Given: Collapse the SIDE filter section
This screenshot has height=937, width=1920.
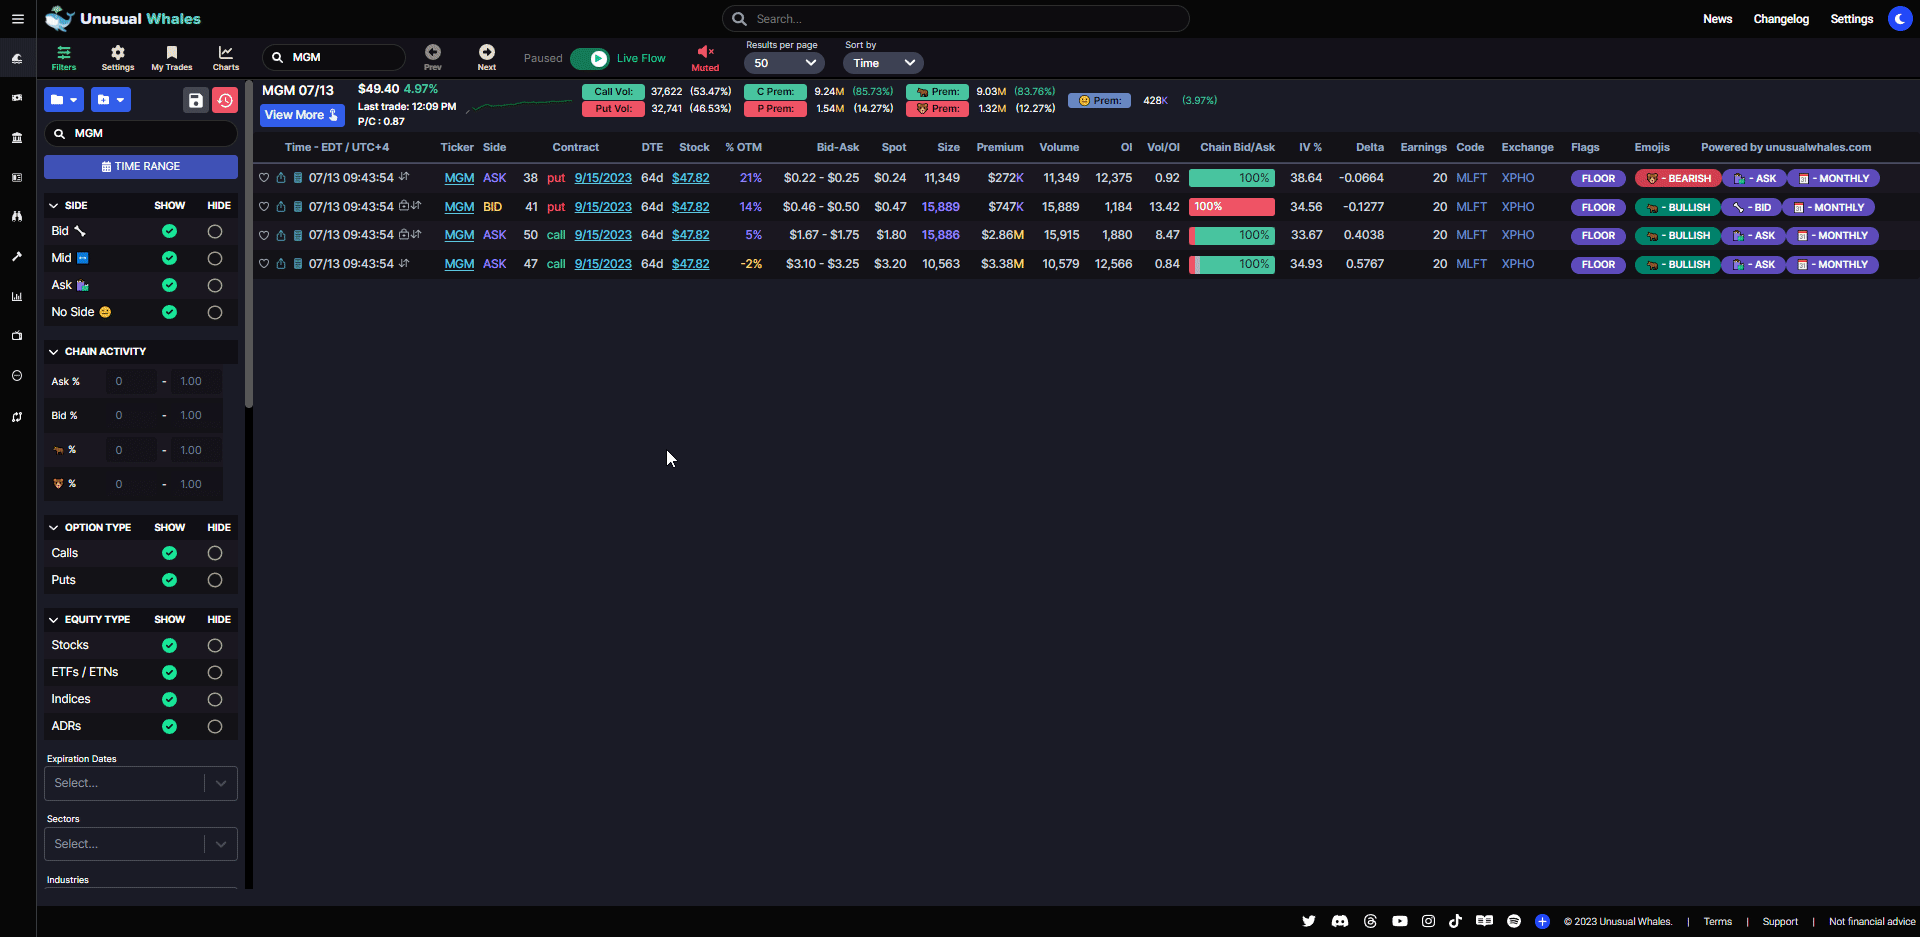Looking at the screenshot, I should click(54, 205).
